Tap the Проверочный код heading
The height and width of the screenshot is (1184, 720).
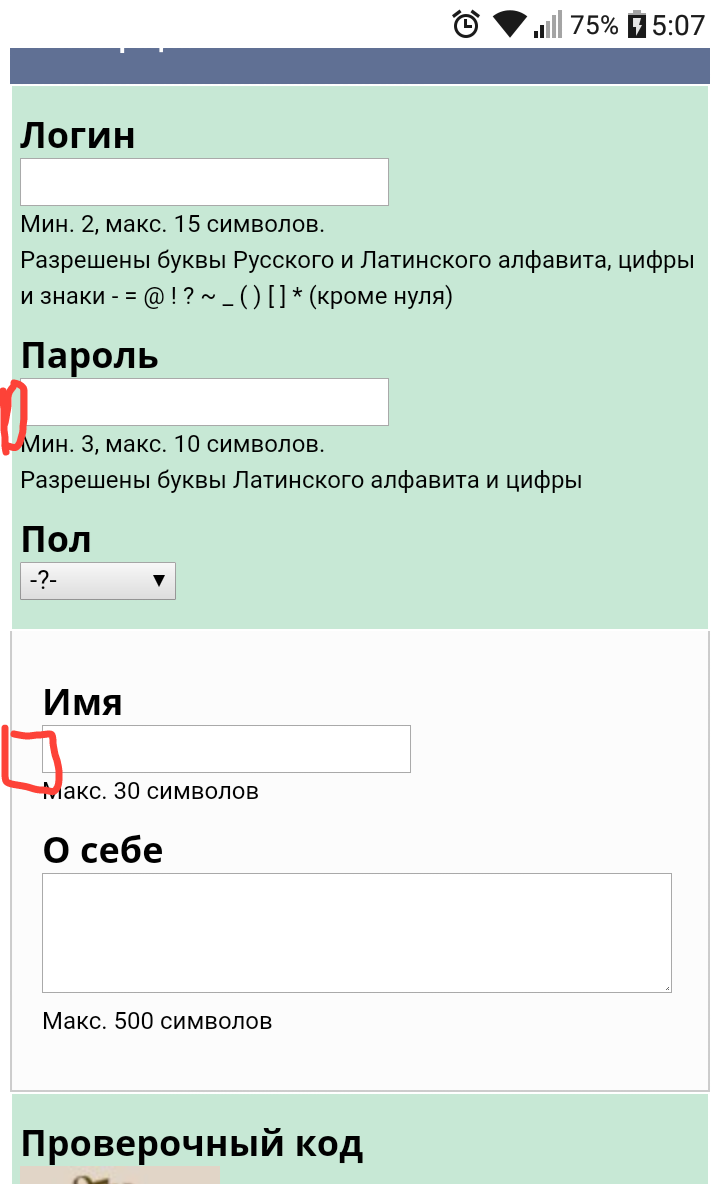192,1143
